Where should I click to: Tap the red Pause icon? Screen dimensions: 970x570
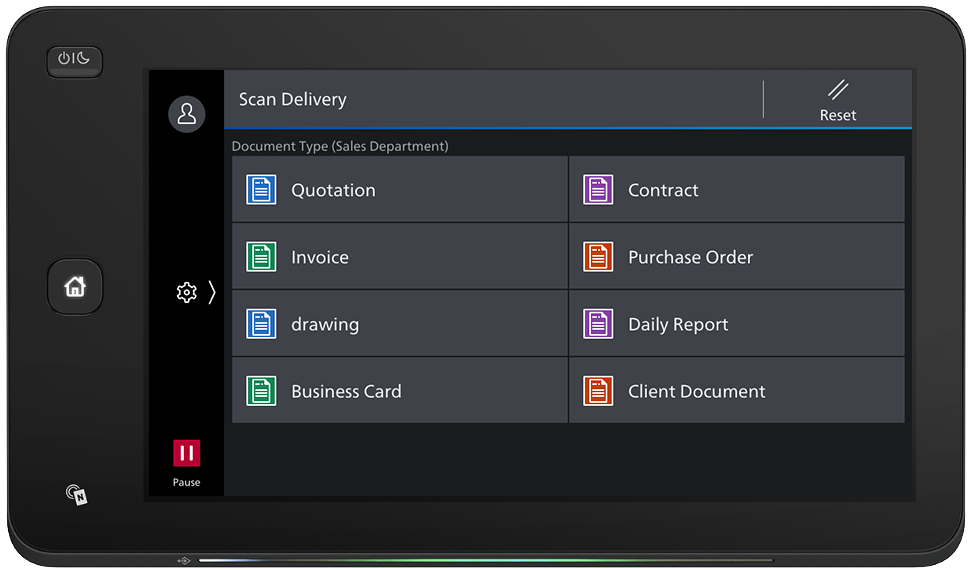(186, 453)
